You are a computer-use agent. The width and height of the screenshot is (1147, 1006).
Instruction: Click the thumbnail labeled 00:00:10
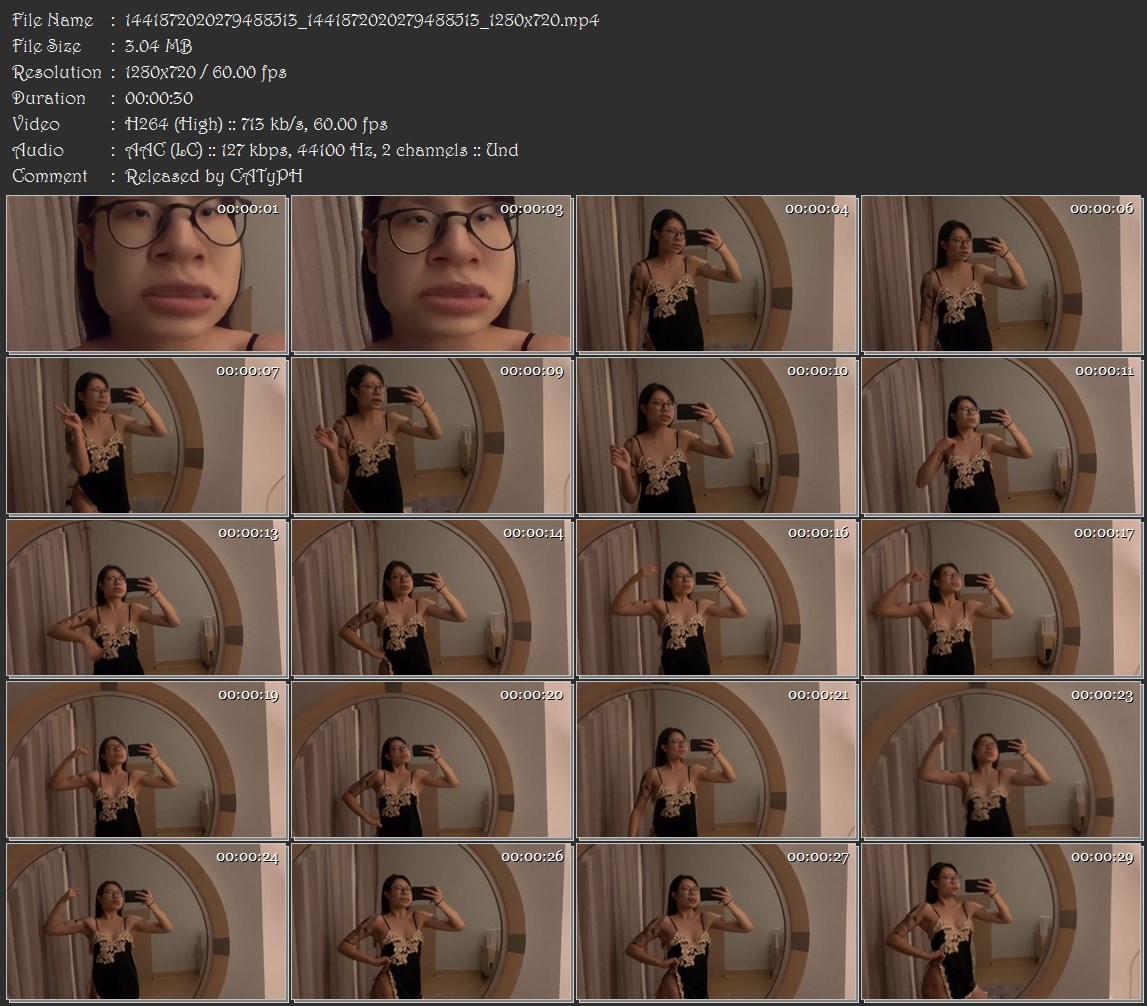click(x=716, y=436)
